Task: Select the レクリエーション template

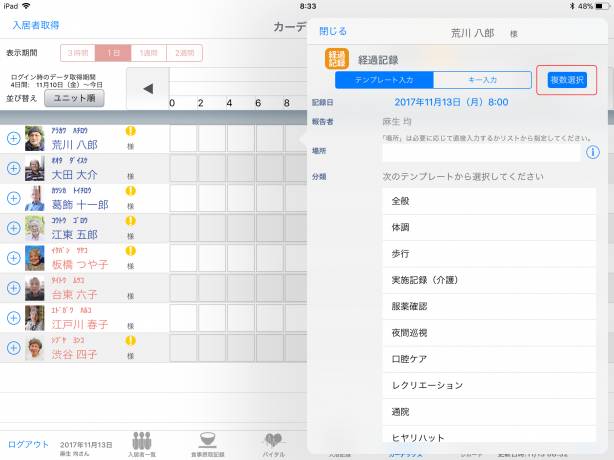Action: pos(489,386)
